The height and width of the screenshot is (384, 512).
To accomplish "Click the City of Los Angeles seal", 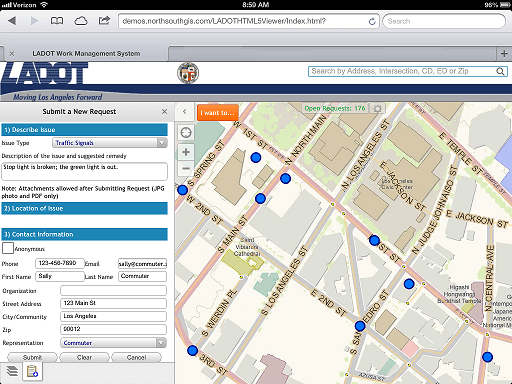I will (188, 73).
